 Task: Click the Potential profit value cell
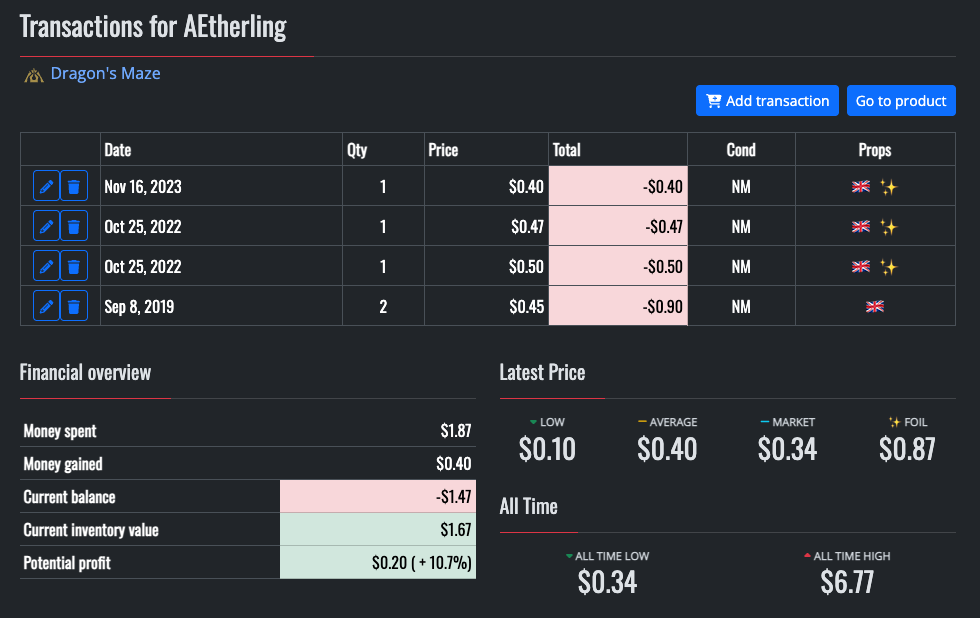[x=378, y=563]
